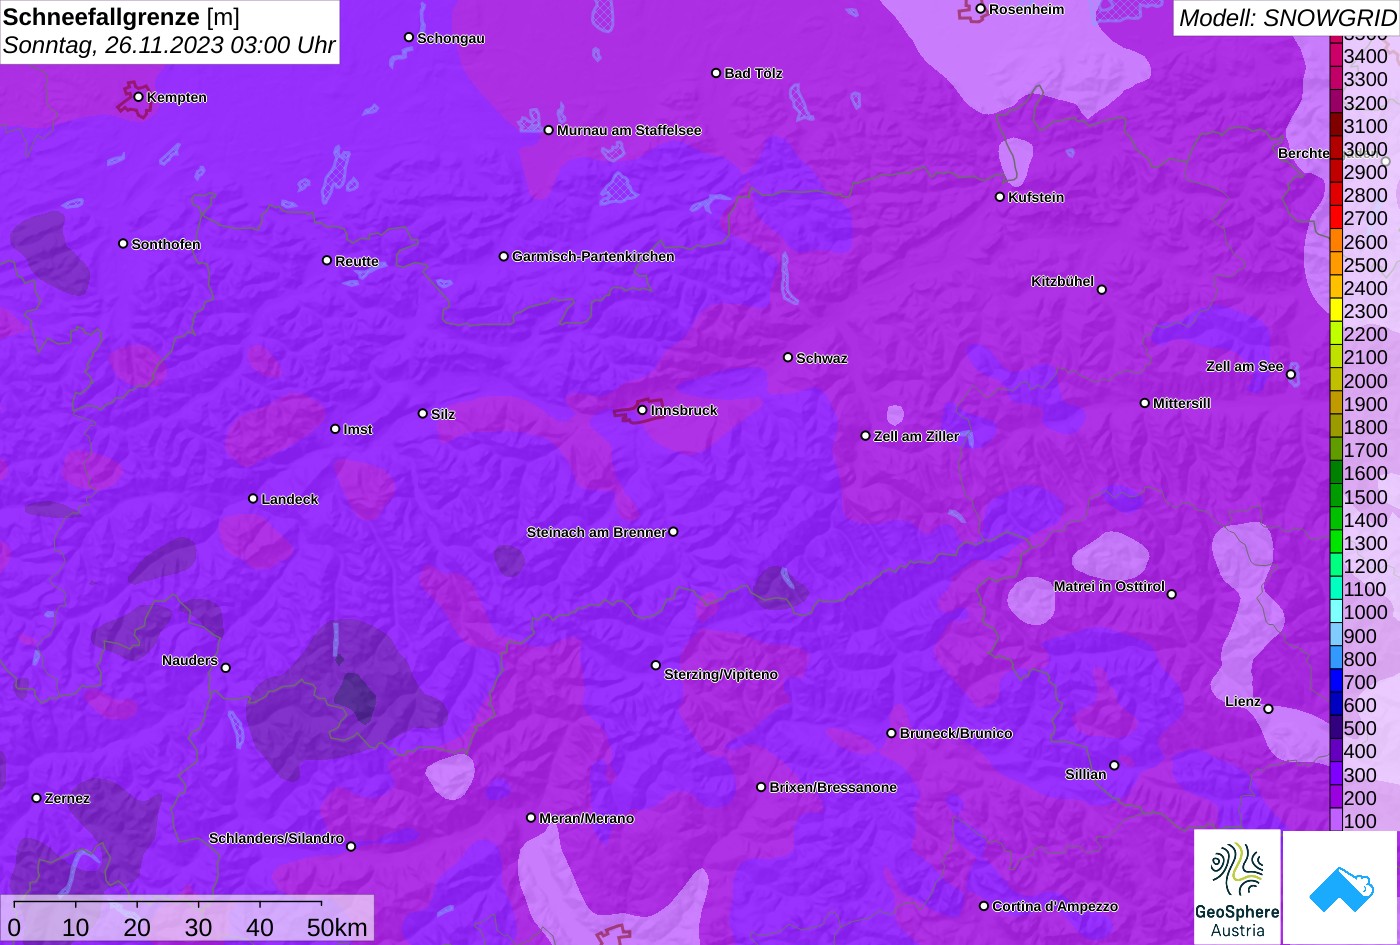Select the Bad Tölz label
Screen dimensions: 1400x945
click(753, 73)
